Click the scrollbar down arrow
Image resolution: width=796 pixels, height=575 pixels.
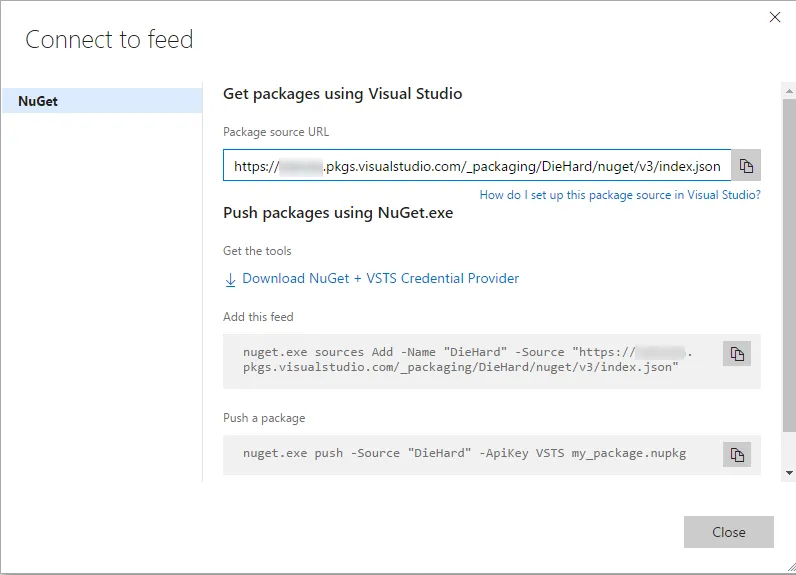coord(789,472)
